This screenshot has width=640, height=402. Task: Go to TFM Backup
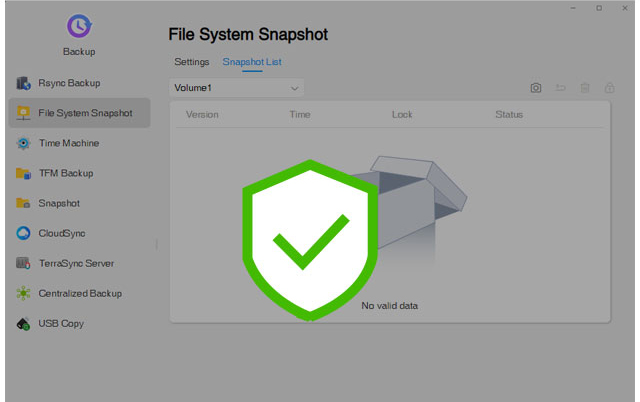point(80,173)
